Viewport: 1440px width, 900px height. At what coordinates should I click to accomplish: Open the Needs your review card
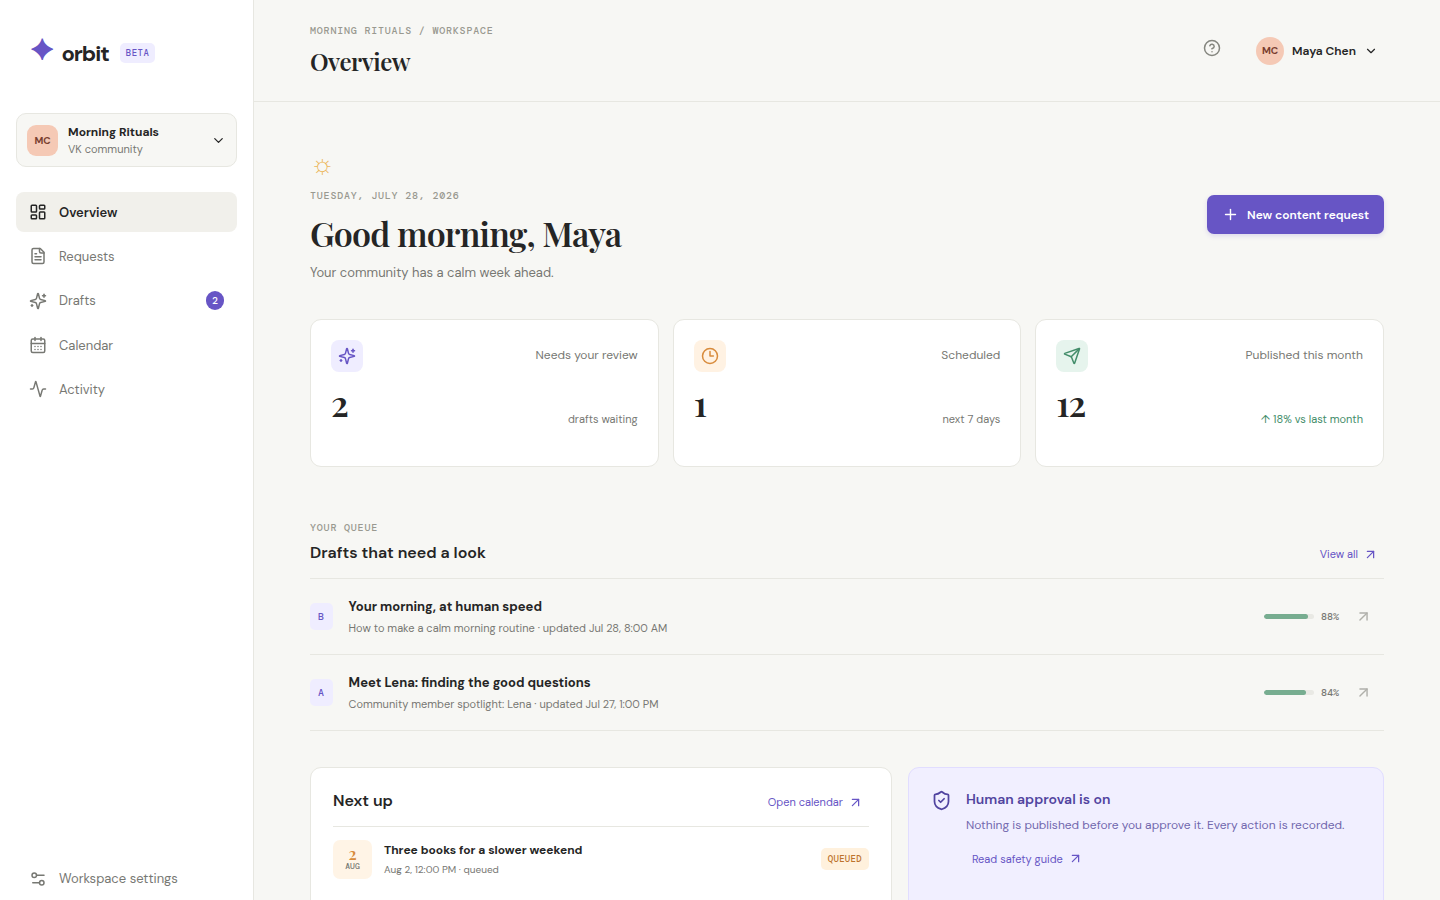coord(484,393)
